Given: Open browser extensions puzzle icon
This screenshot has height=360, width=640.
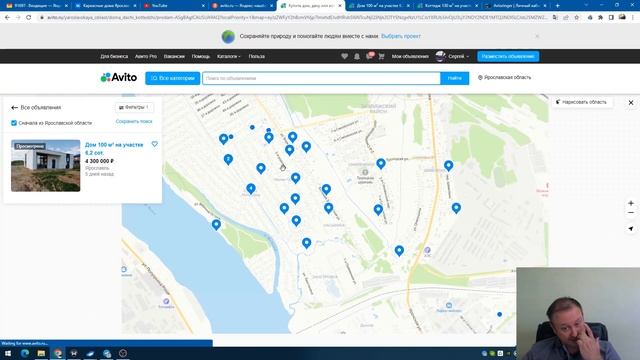Looking at the screenshot, I should pyautogui.click(x=600, y=18).
